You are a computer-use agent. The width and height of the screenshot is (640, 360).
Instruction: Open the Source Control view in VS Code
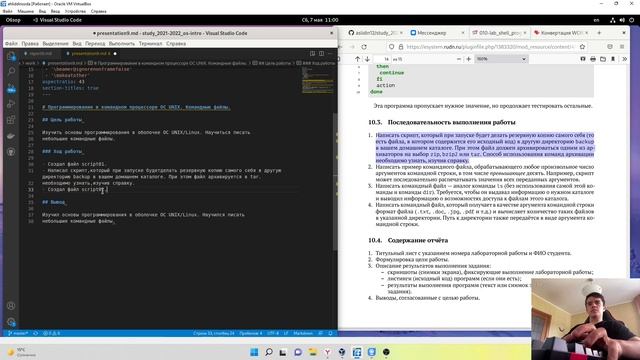(x=11, y=89)
